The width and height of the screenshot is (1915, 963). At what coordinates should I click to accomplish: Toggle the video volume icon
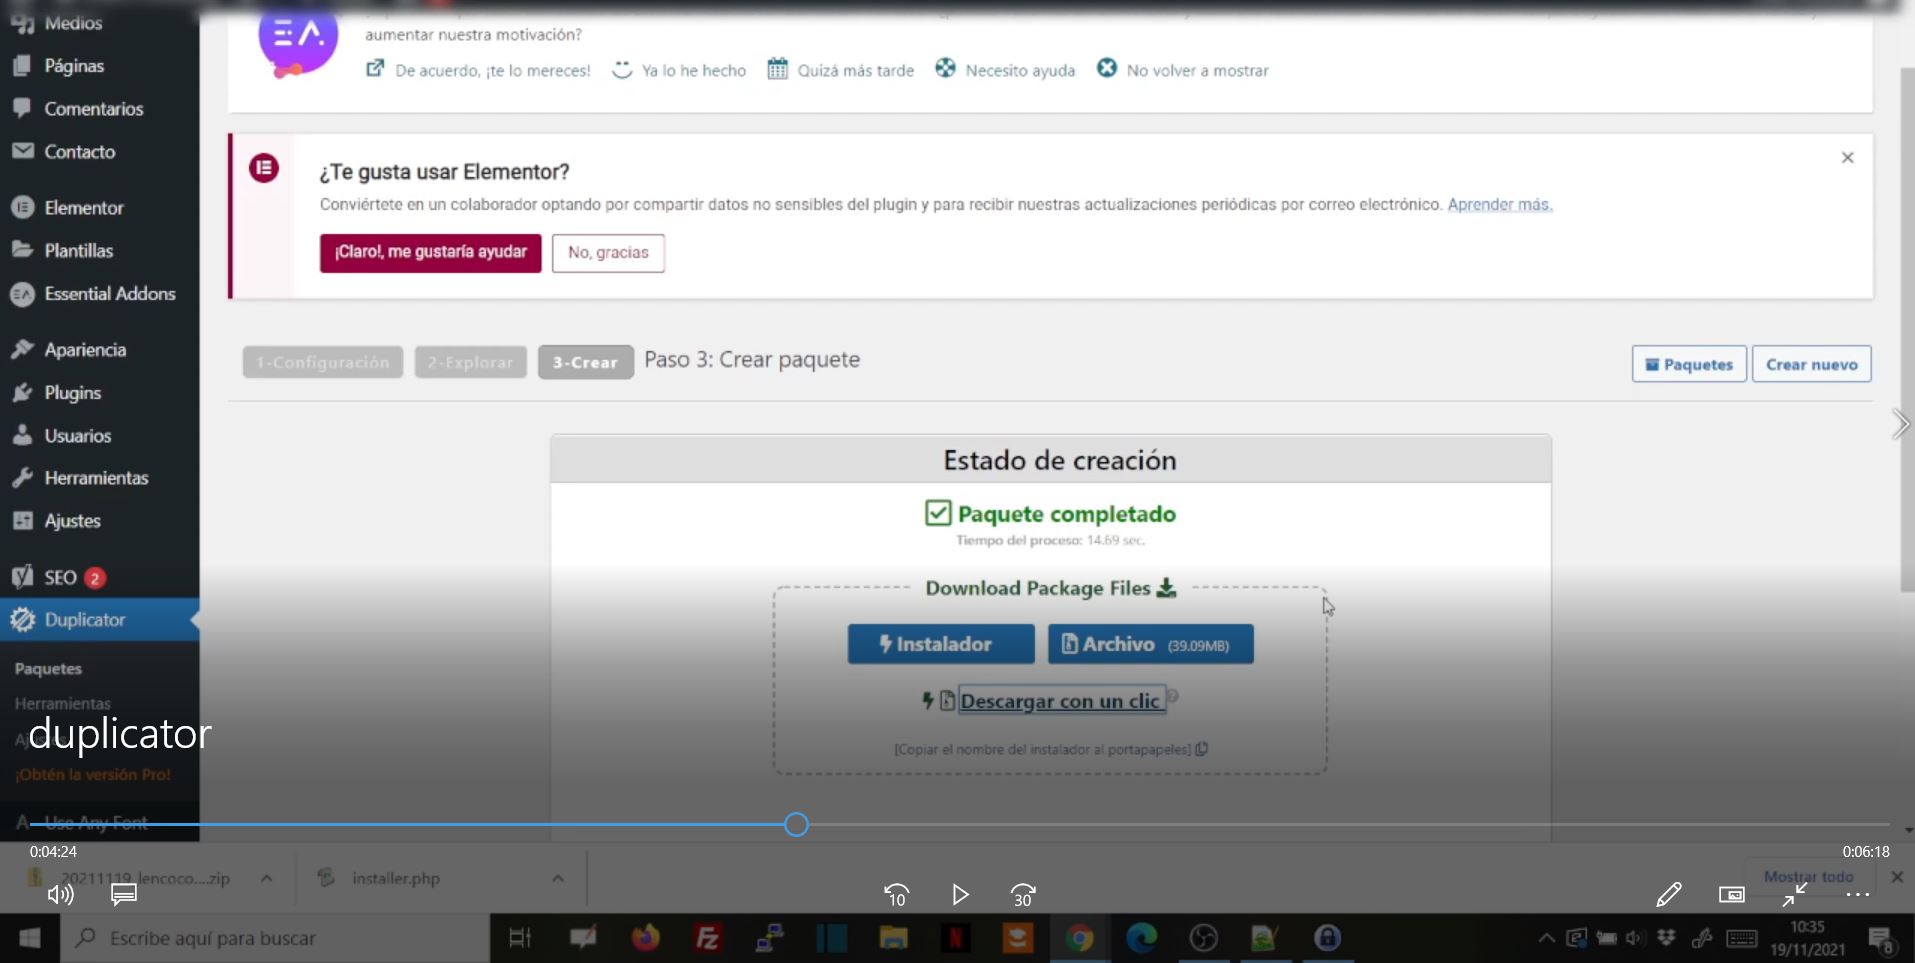(60, 894)
